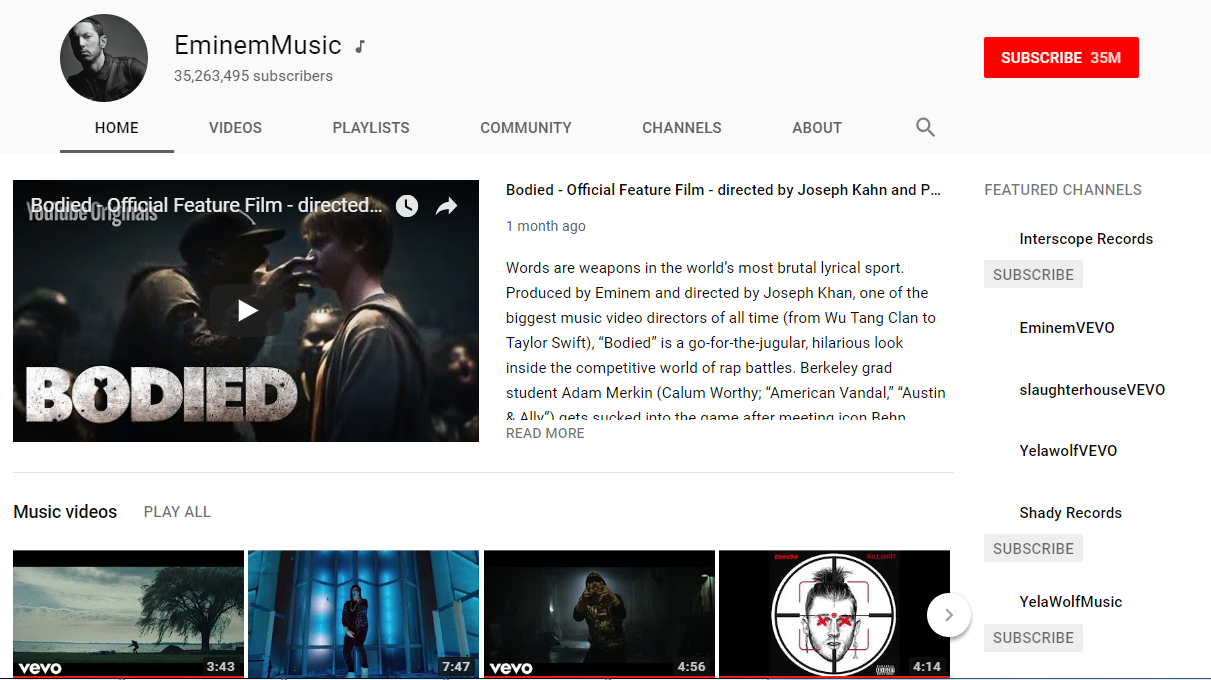Screen dimensions: 1211x680
Task: Open the COMMUNITY tab
Action: (x=526, y=128)
